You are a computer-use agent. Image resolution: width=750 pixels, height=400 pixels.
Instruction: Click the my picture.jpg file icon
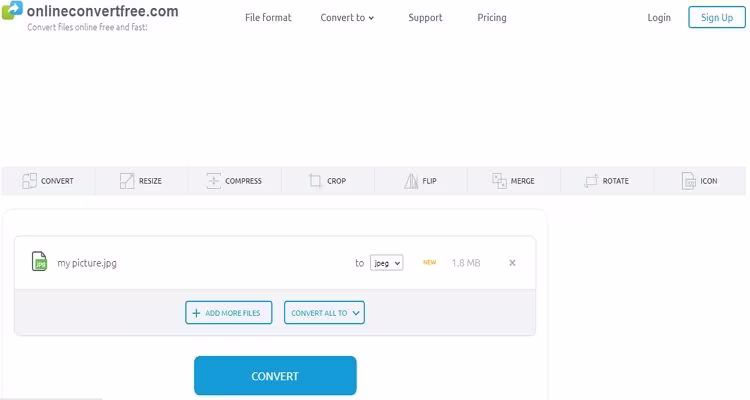point(40,262)
